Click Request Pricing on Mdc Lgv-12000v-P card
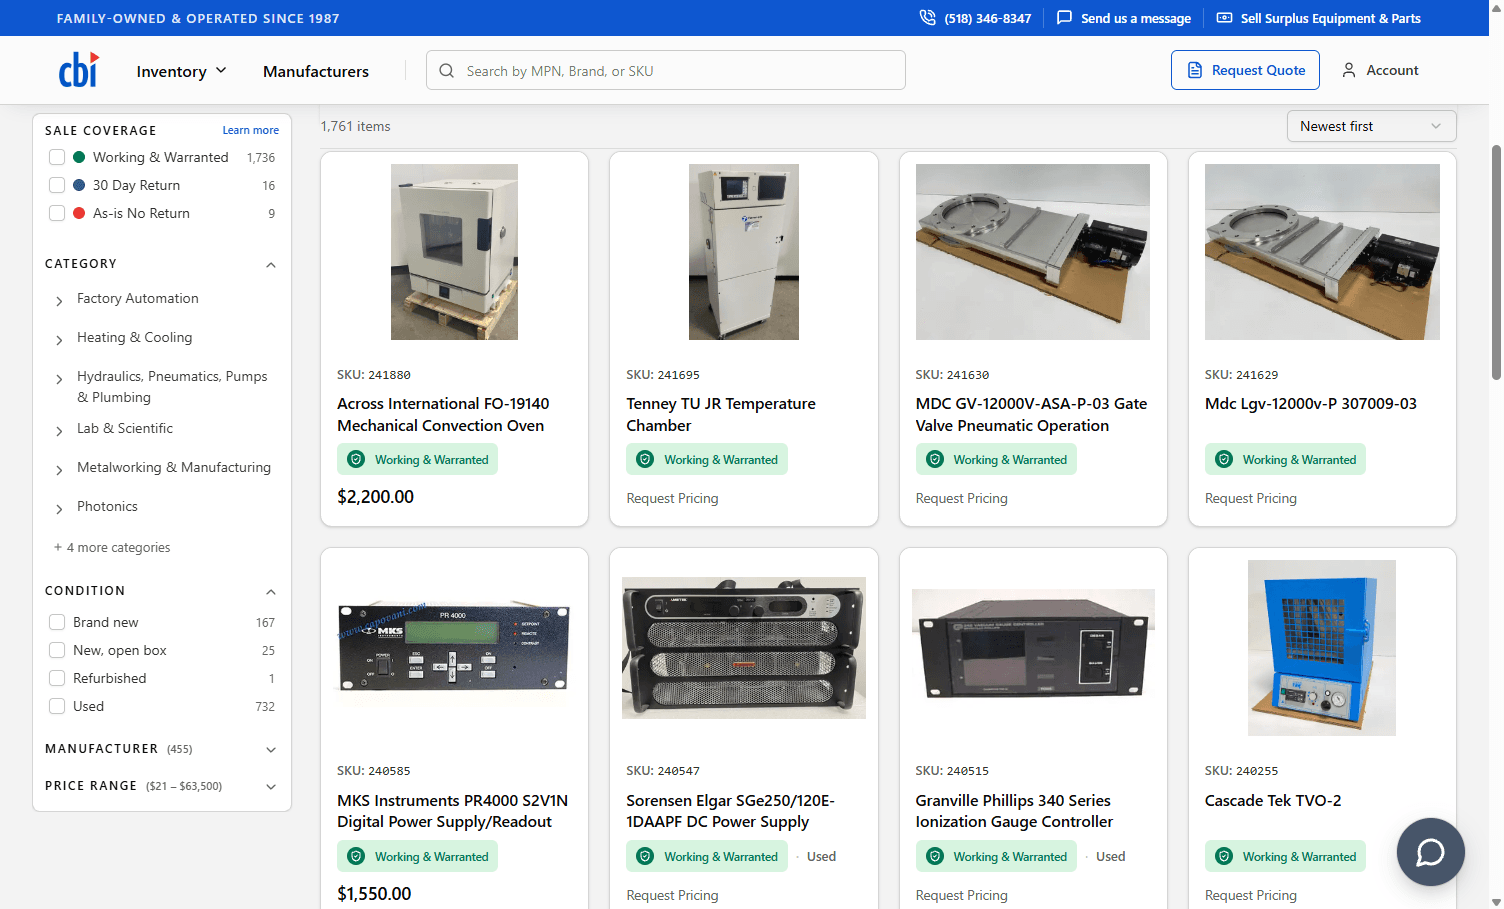1504x909 pixels. tap(1250, 498)
